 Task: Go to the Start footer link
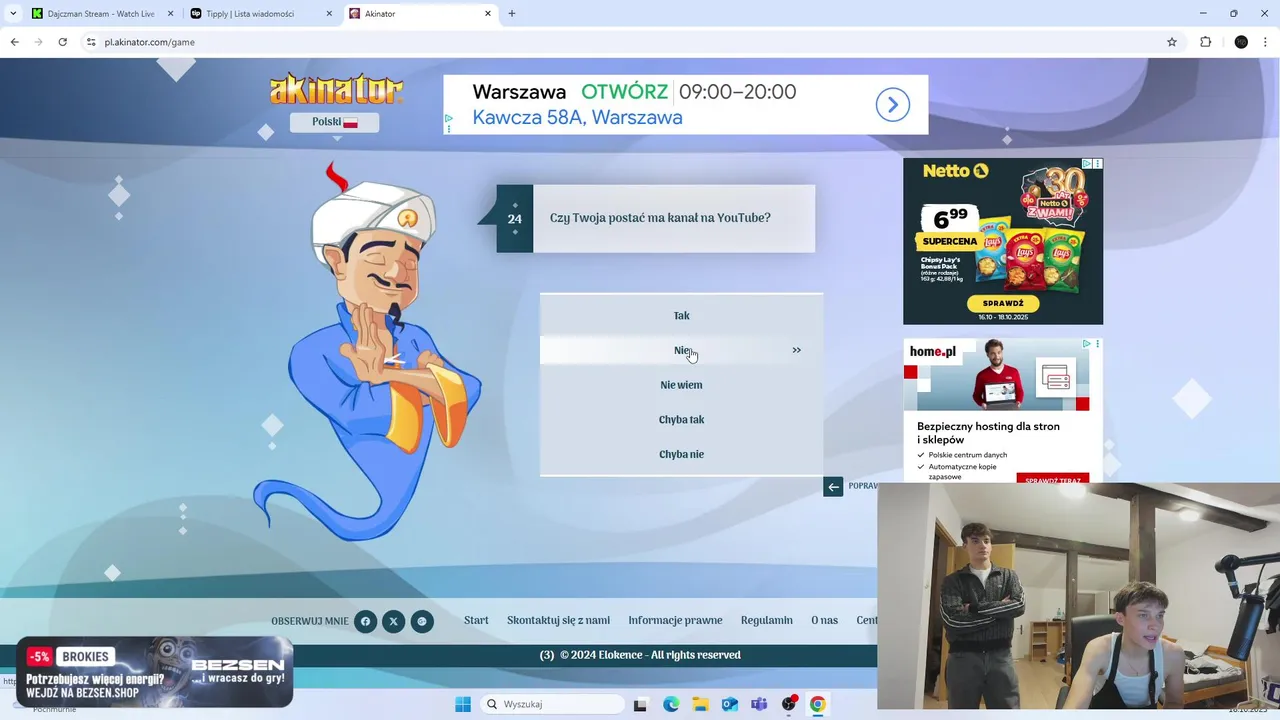(x=476, y=620)
